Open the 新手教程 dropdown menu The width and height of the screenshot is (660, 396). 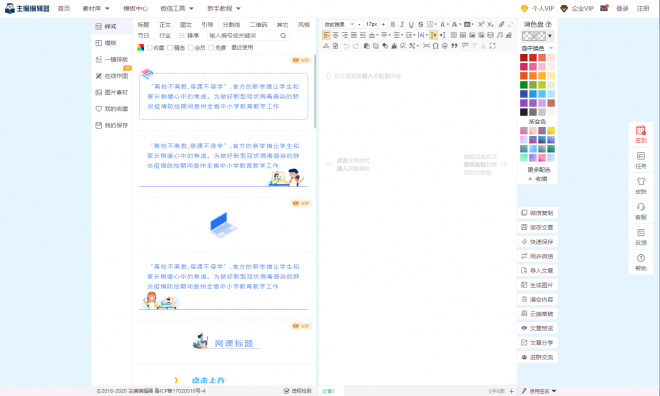pos(224,8)
